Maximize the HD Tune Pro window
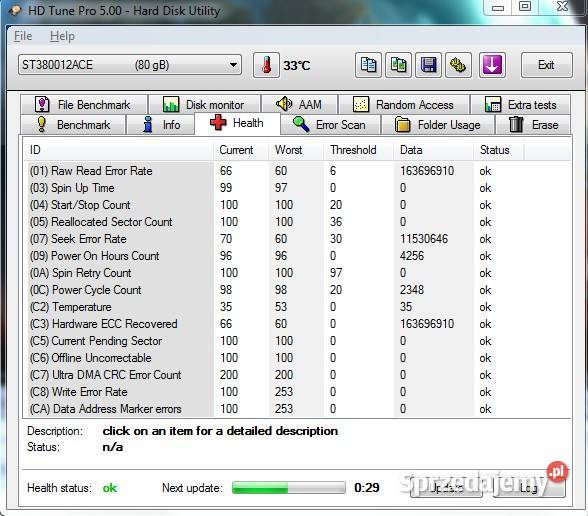Viewport: 588px width, 516px height. (525, 7)
